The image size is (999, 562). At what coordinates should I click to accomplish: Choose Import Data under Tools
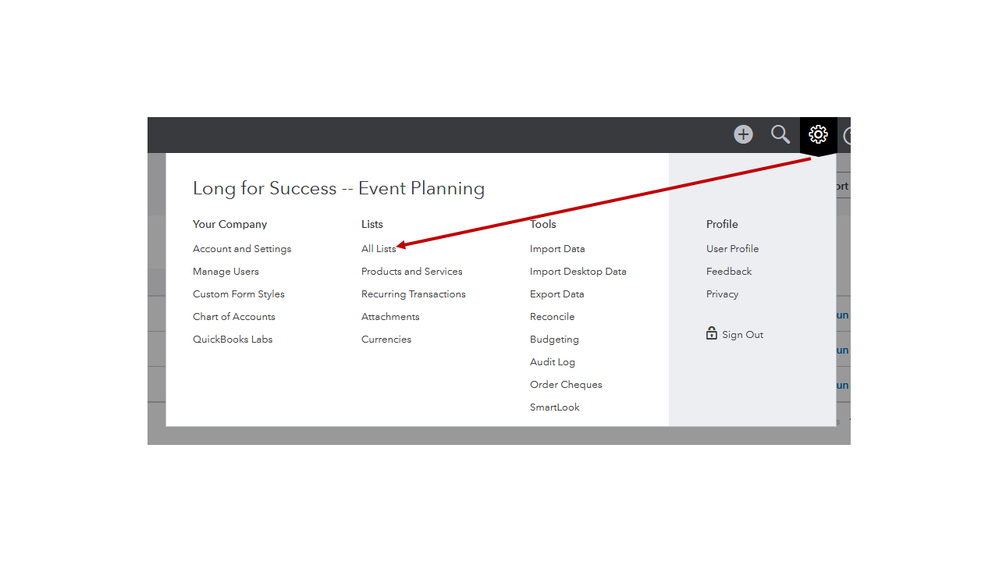tap(557, 249)
